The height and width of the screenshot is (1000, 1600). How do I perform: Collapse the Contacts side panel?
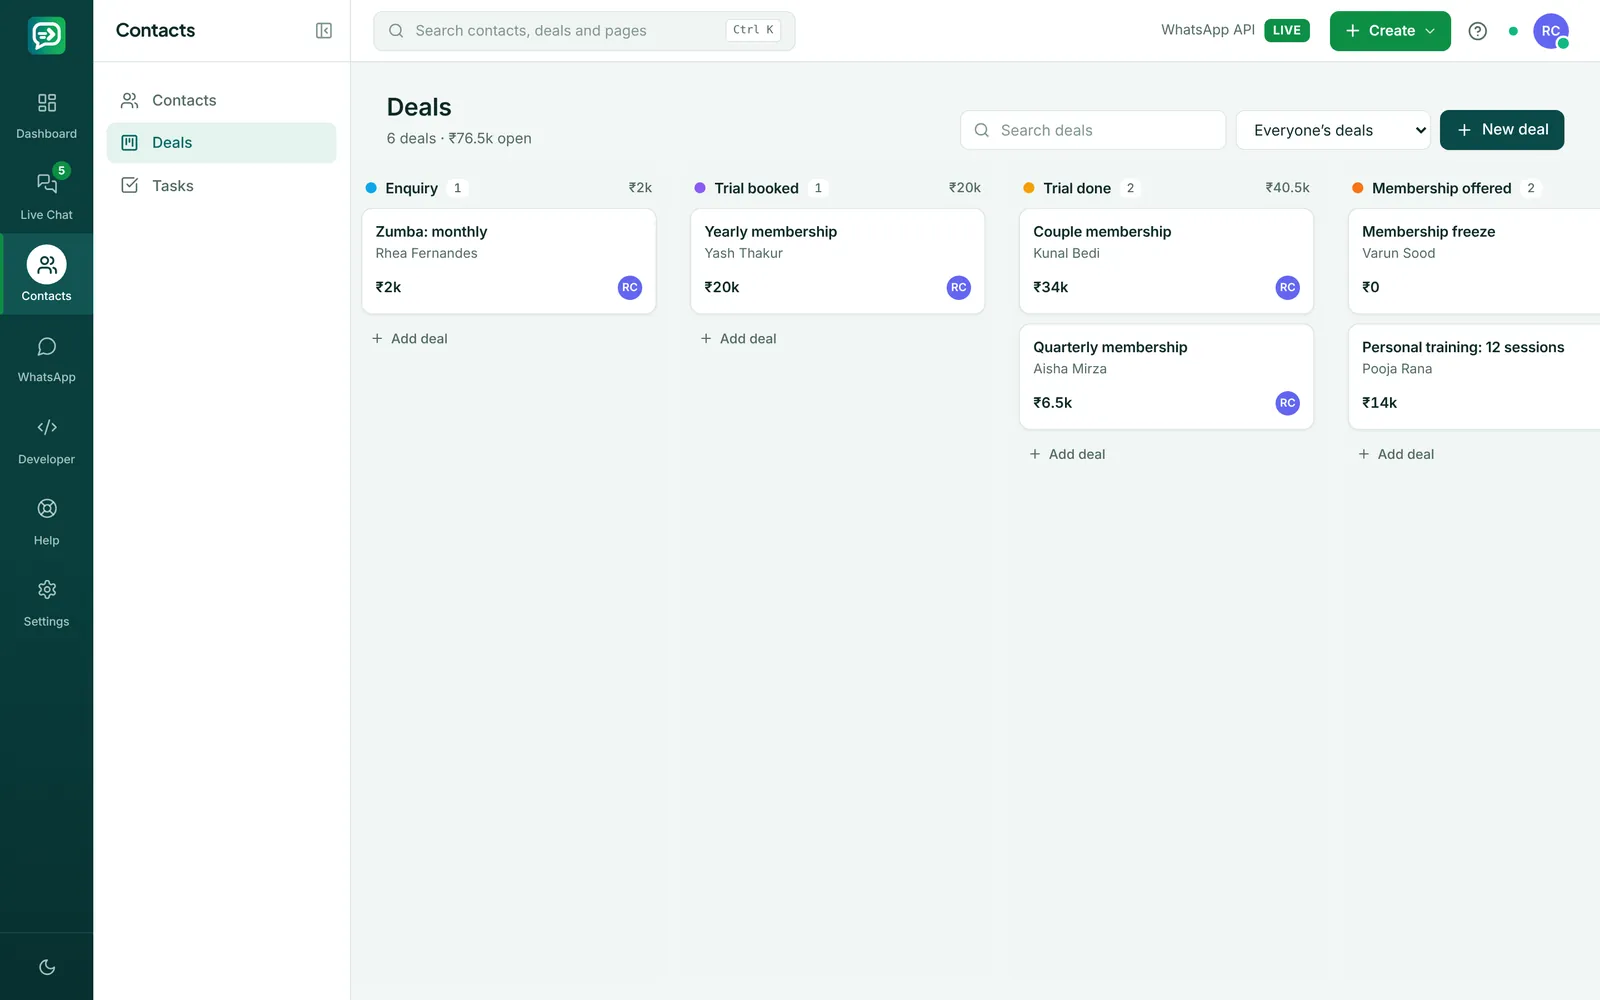coord(324,31)
